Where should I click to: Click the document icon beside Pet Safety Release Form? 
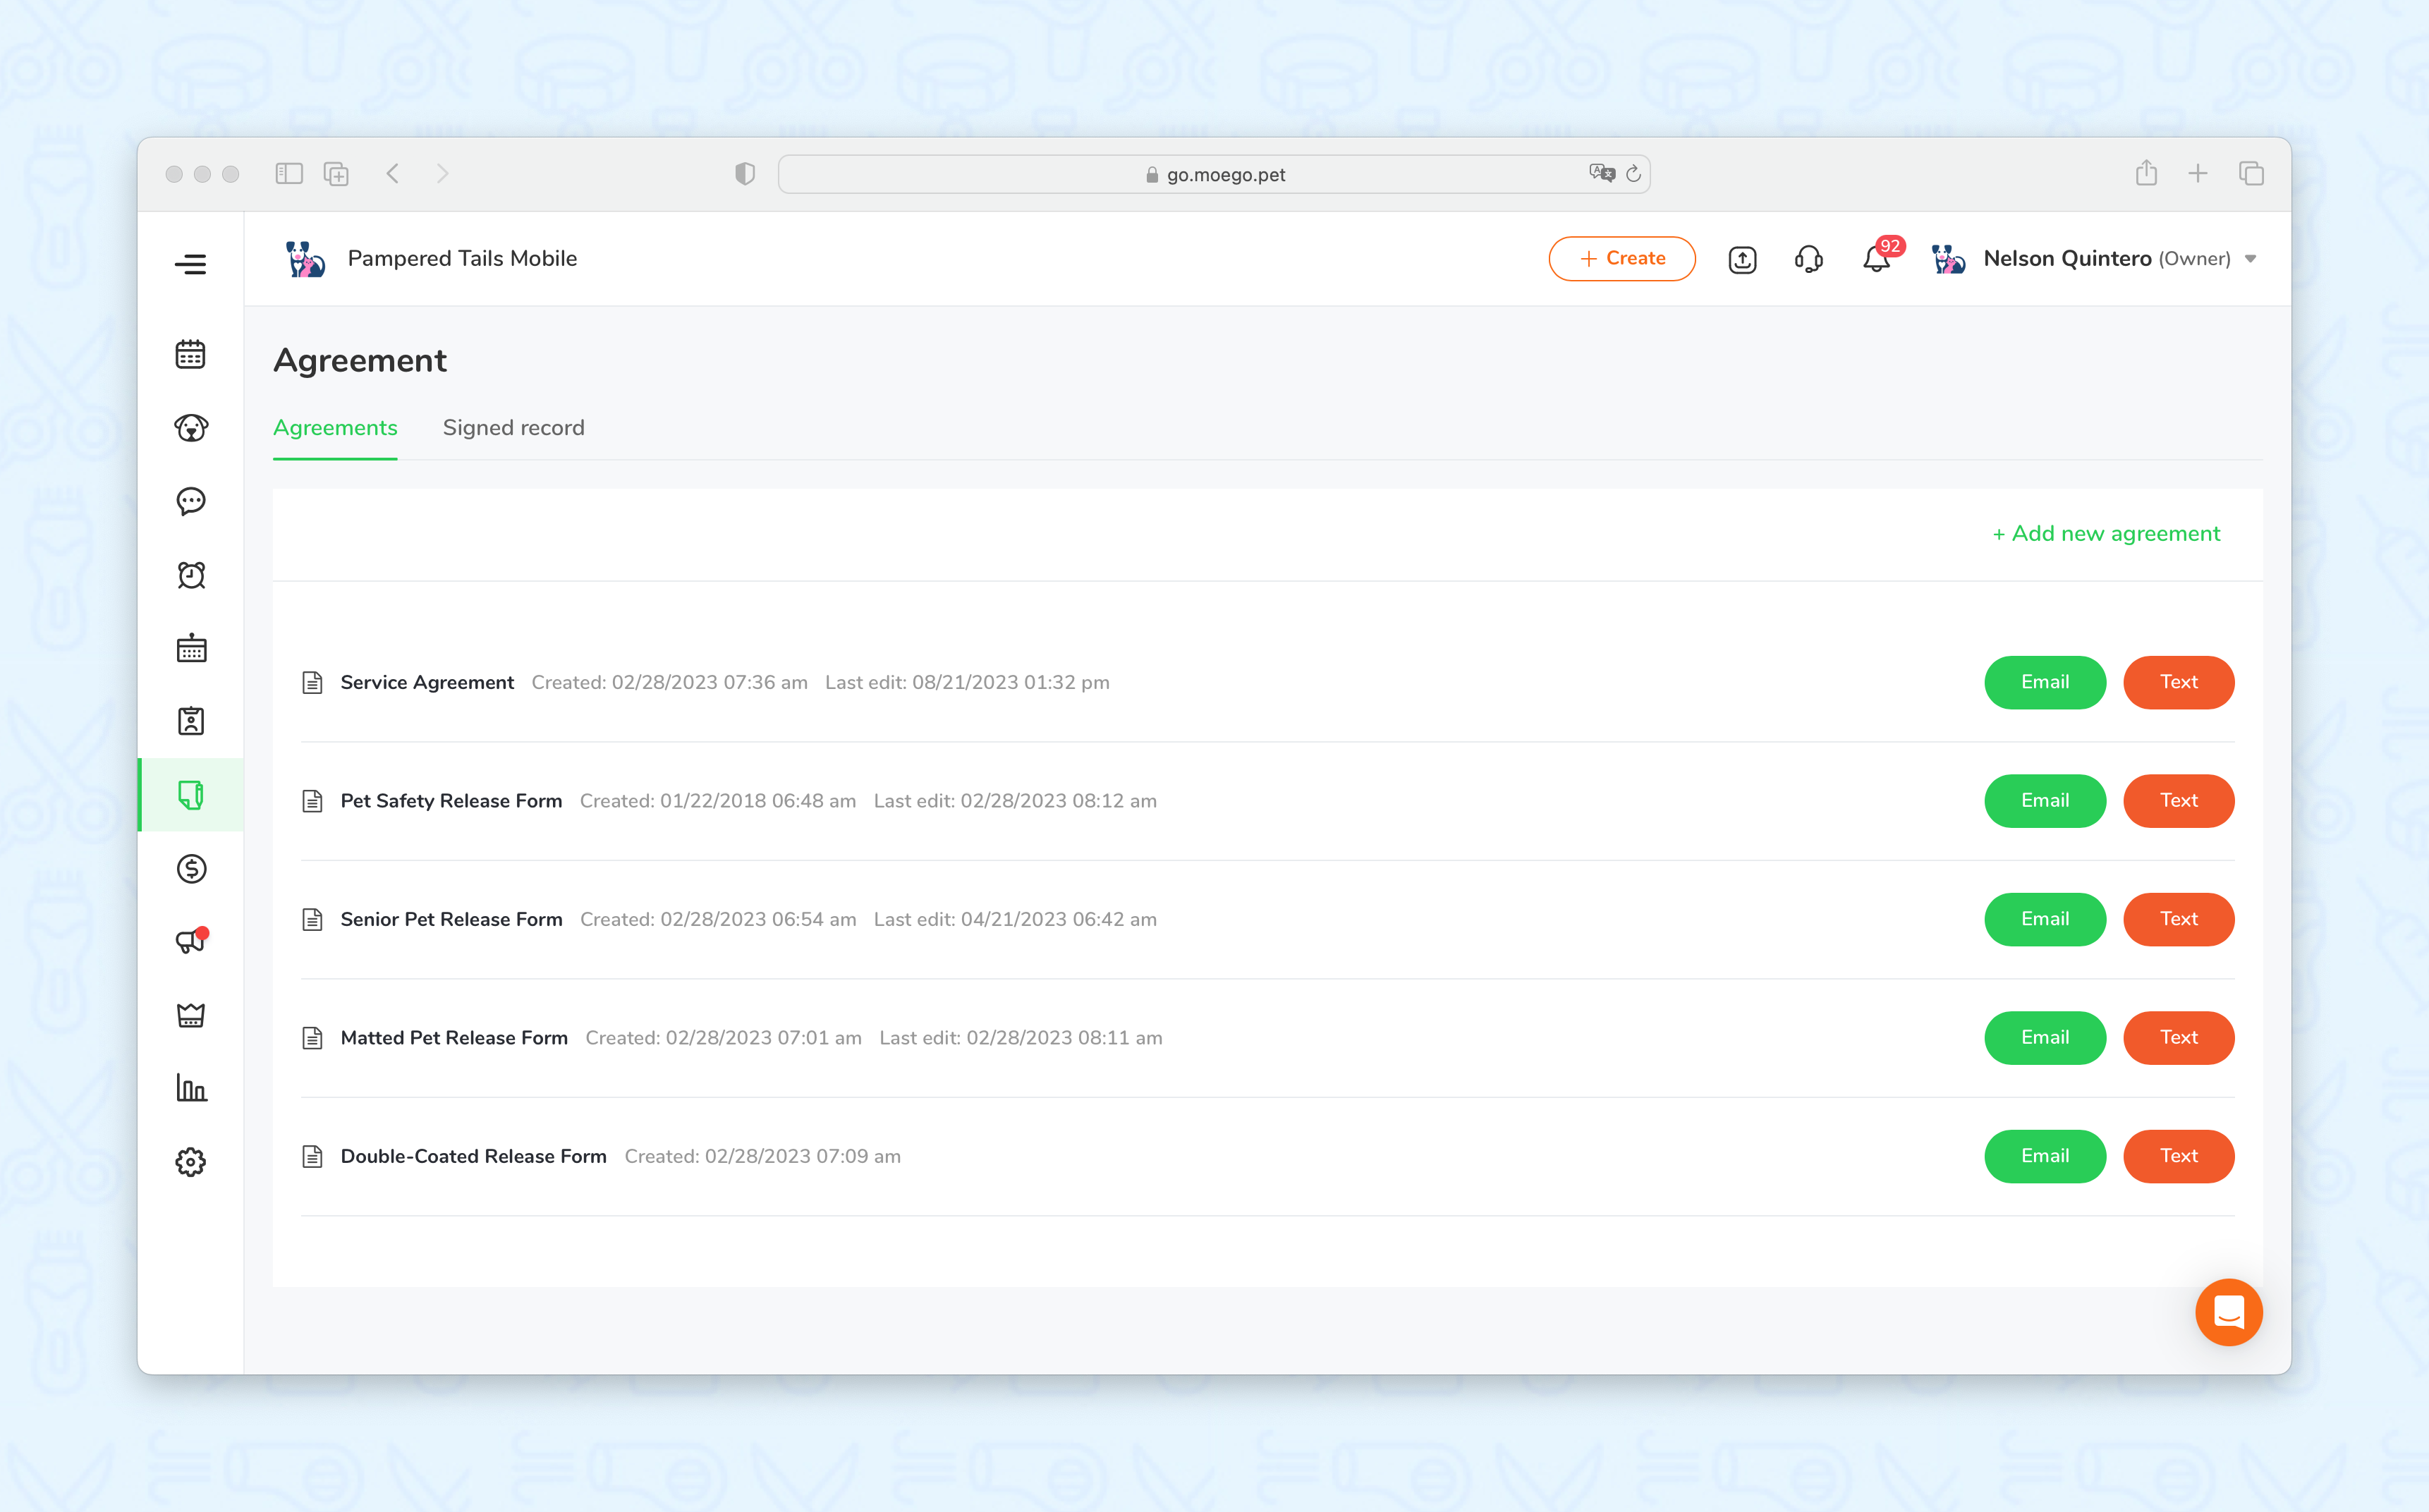312,801
